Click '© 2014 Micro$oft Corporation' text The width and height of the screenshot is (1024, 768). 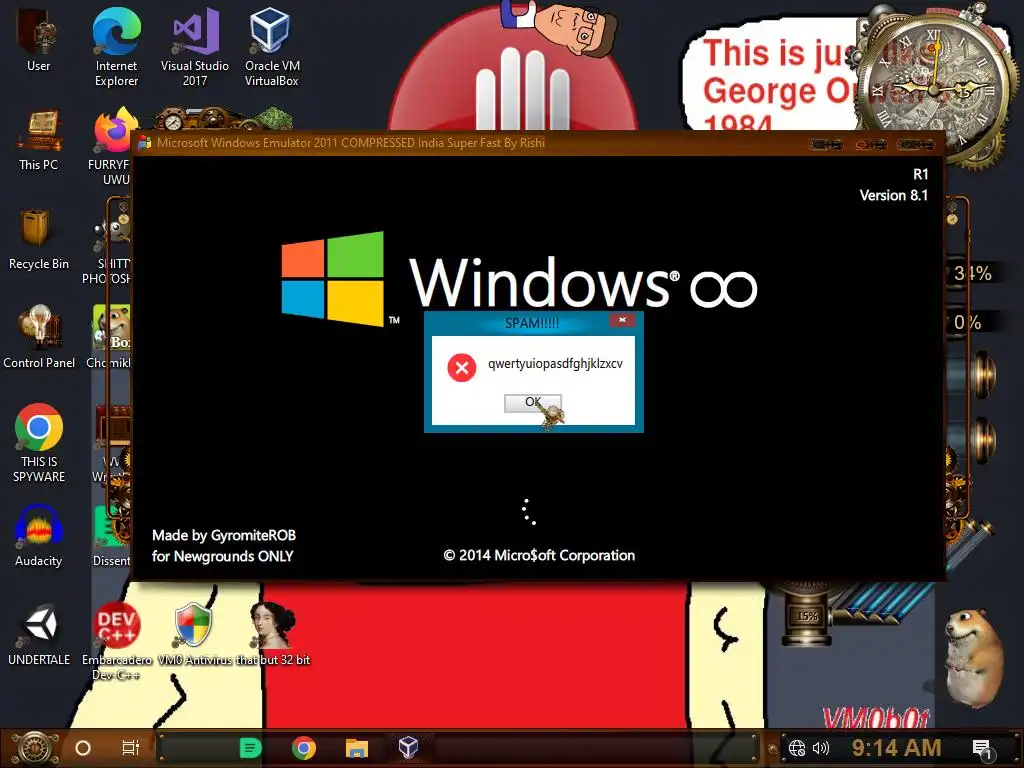coord(539,555)
